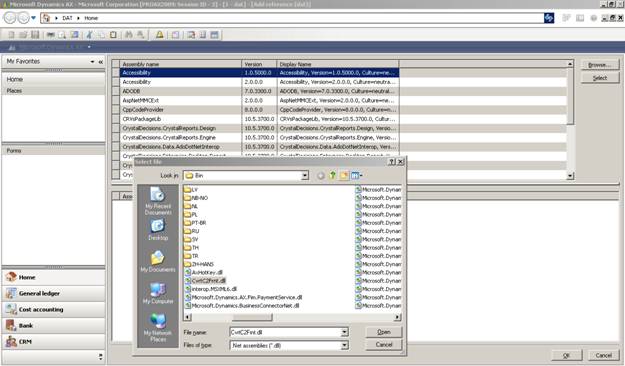This screenshot has height=366, width=625.
Task: Select the ADODB assembly row
Action: [259, 91]
